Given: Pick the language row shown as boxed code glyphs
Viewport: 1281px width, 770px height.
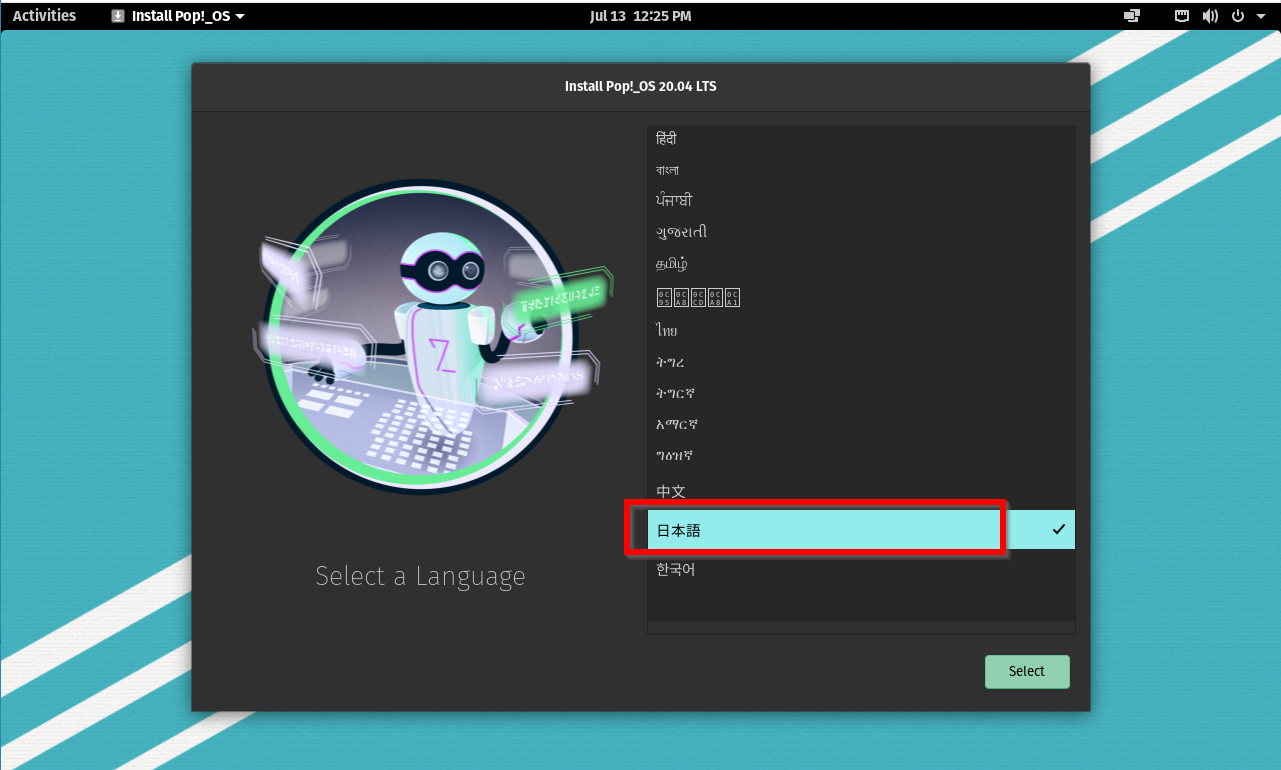Looking at the screenshot, I should pos(861,297).
